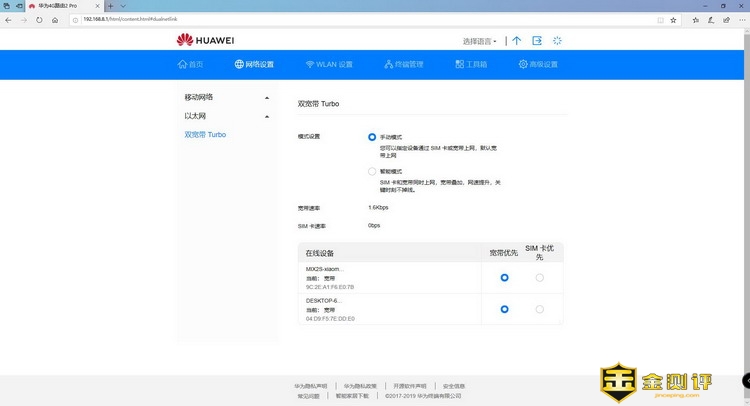Click the loading spinner icon in header
This screenshot has height=406, width=750.
(x=558, y=41)
